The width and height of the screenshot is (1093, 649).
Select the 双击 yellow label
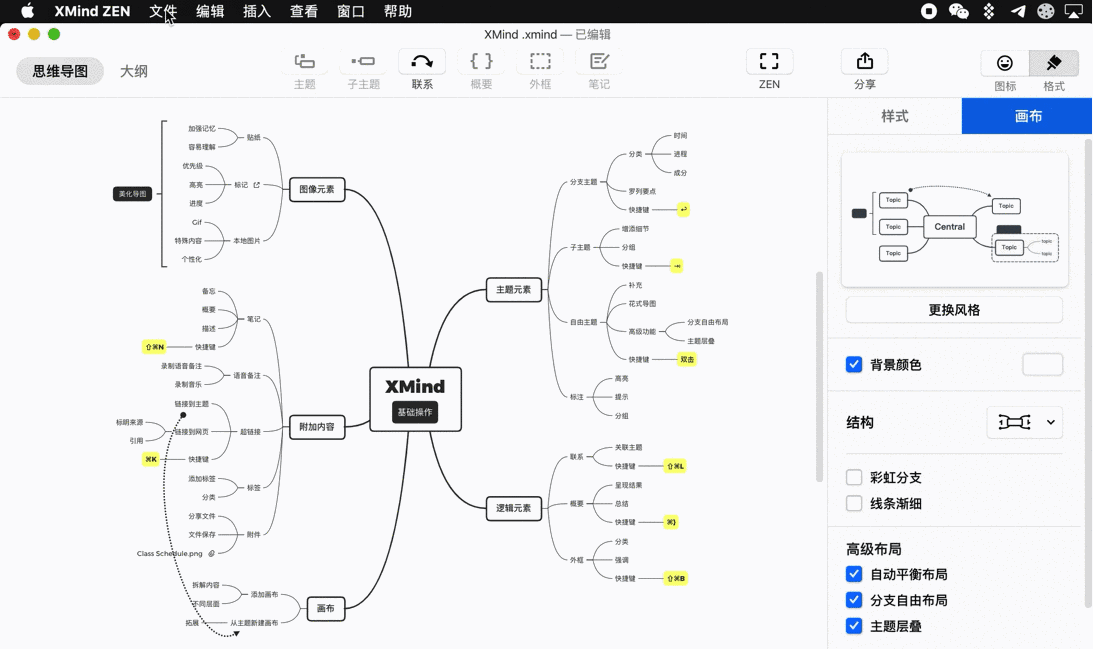[687, 360]
